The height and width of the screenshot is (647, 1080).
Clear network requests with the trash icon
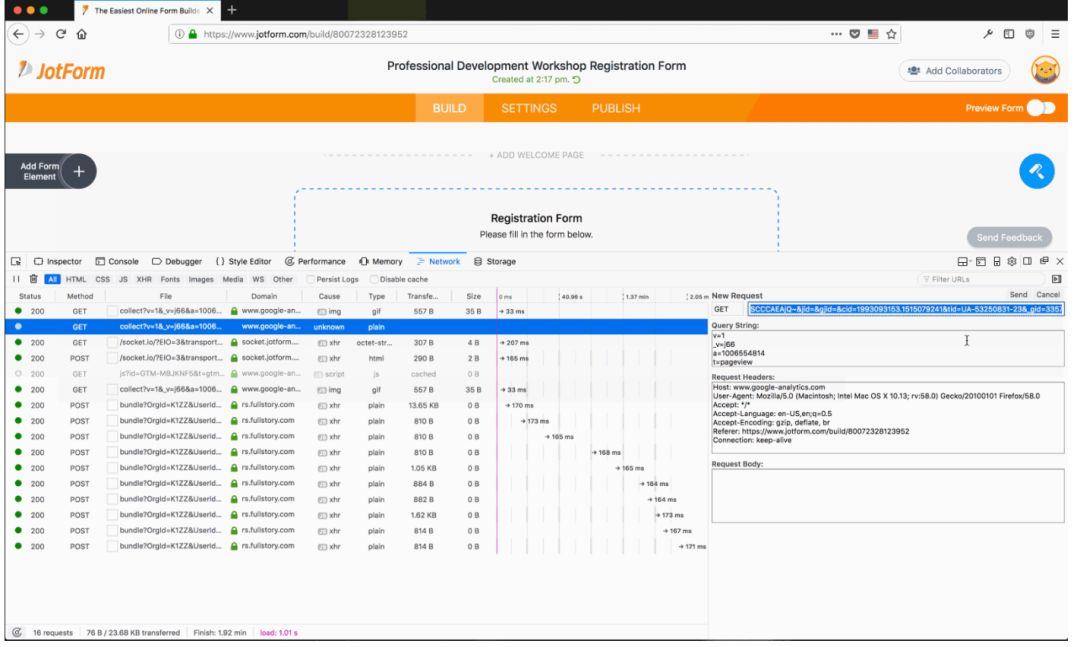coord(32,278)
